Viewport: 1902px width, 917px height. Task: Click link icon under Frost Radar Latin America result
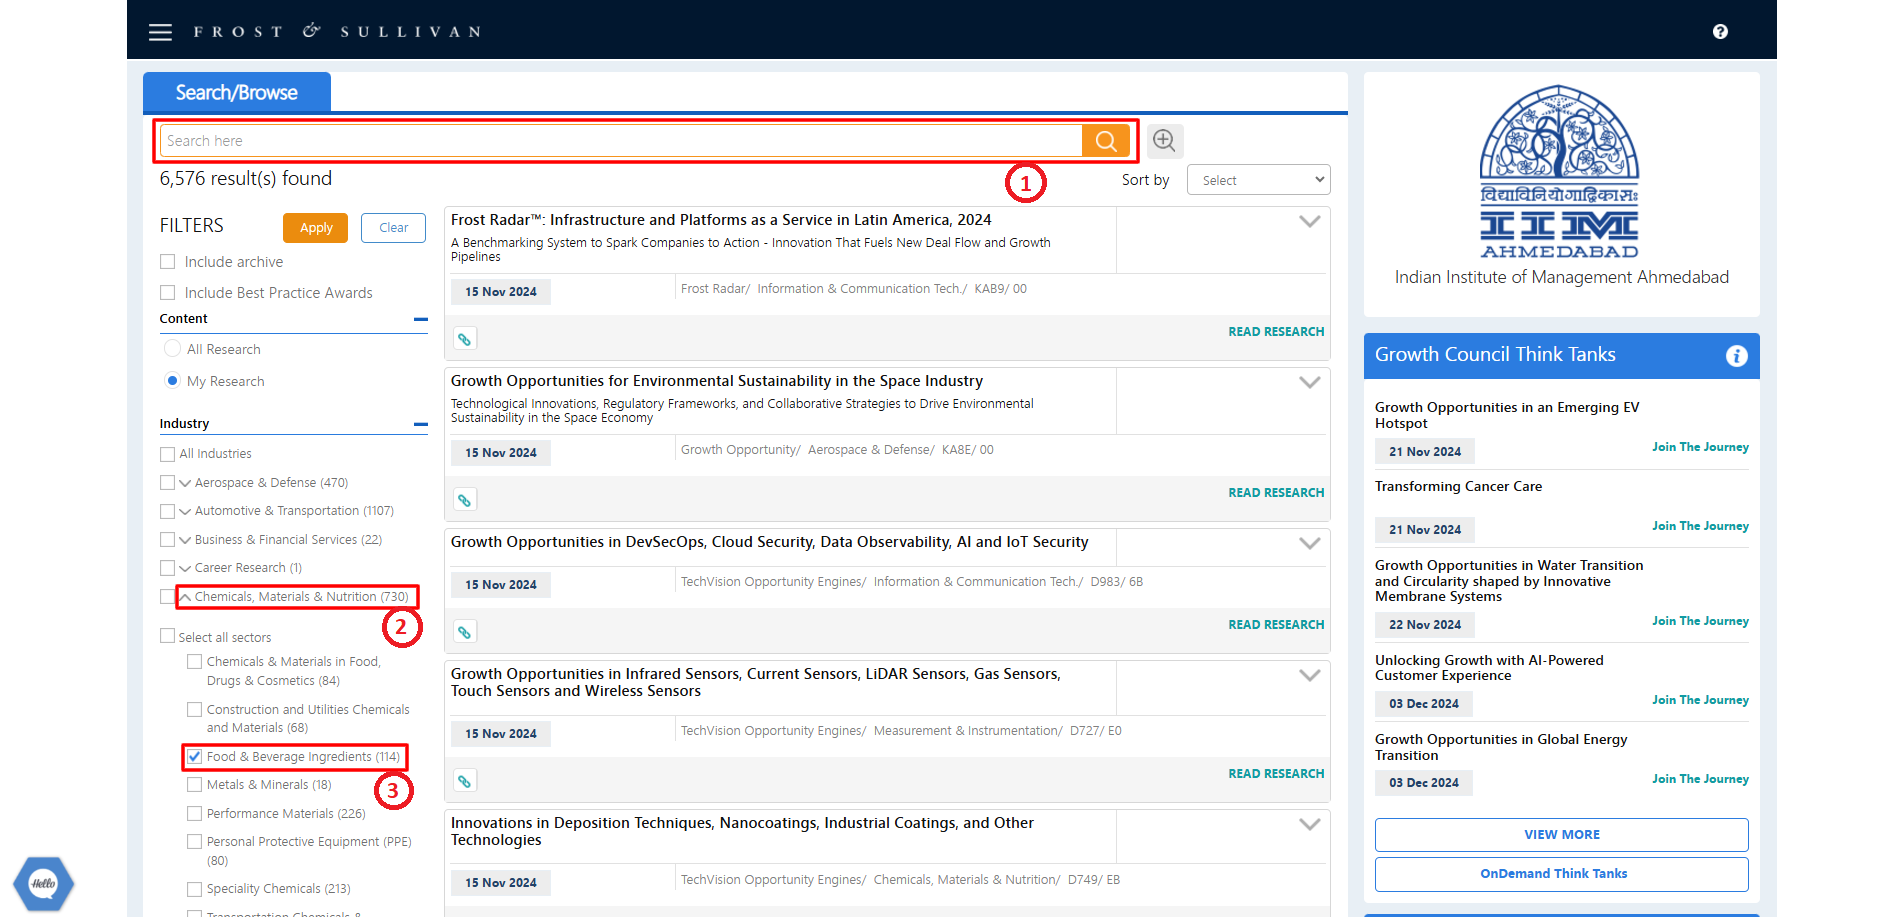click(x=464, y=339)
